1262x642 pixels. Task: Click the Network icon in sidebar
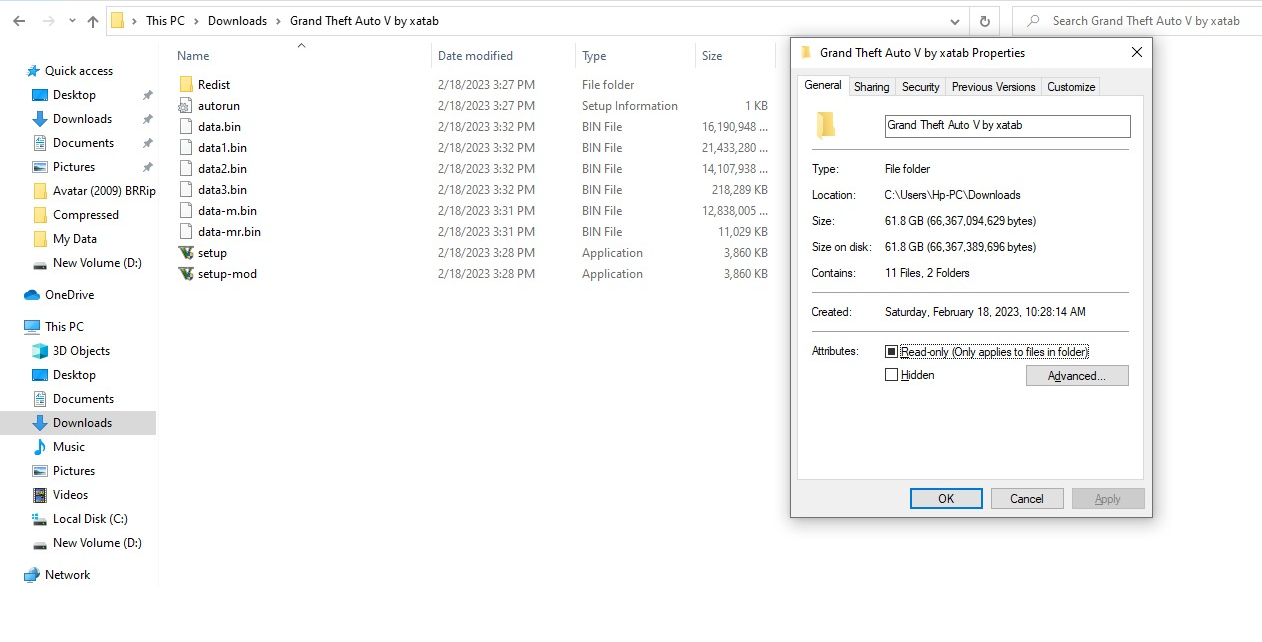point(33,575)
